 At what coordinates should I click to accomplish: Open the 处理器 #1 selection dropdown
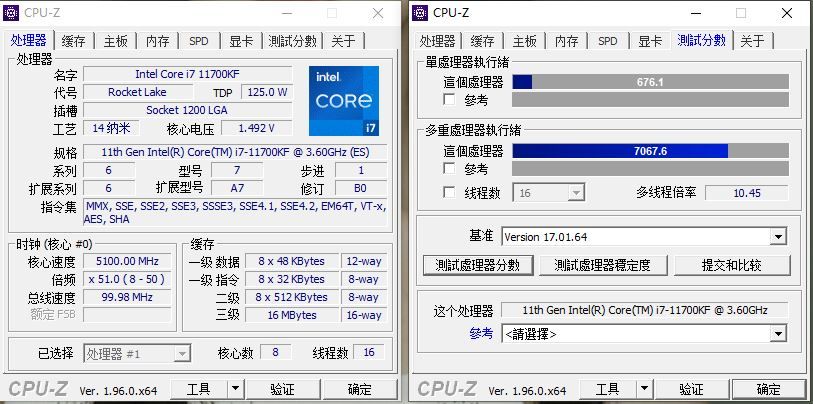coord(182,354)
